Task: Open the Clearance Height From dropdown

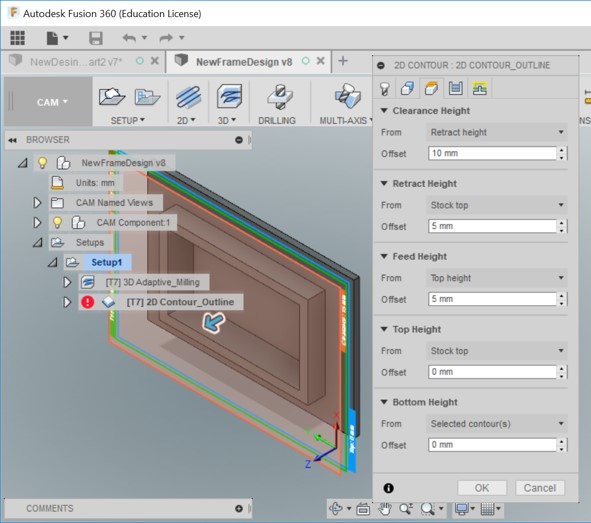Action: point(497,132)
